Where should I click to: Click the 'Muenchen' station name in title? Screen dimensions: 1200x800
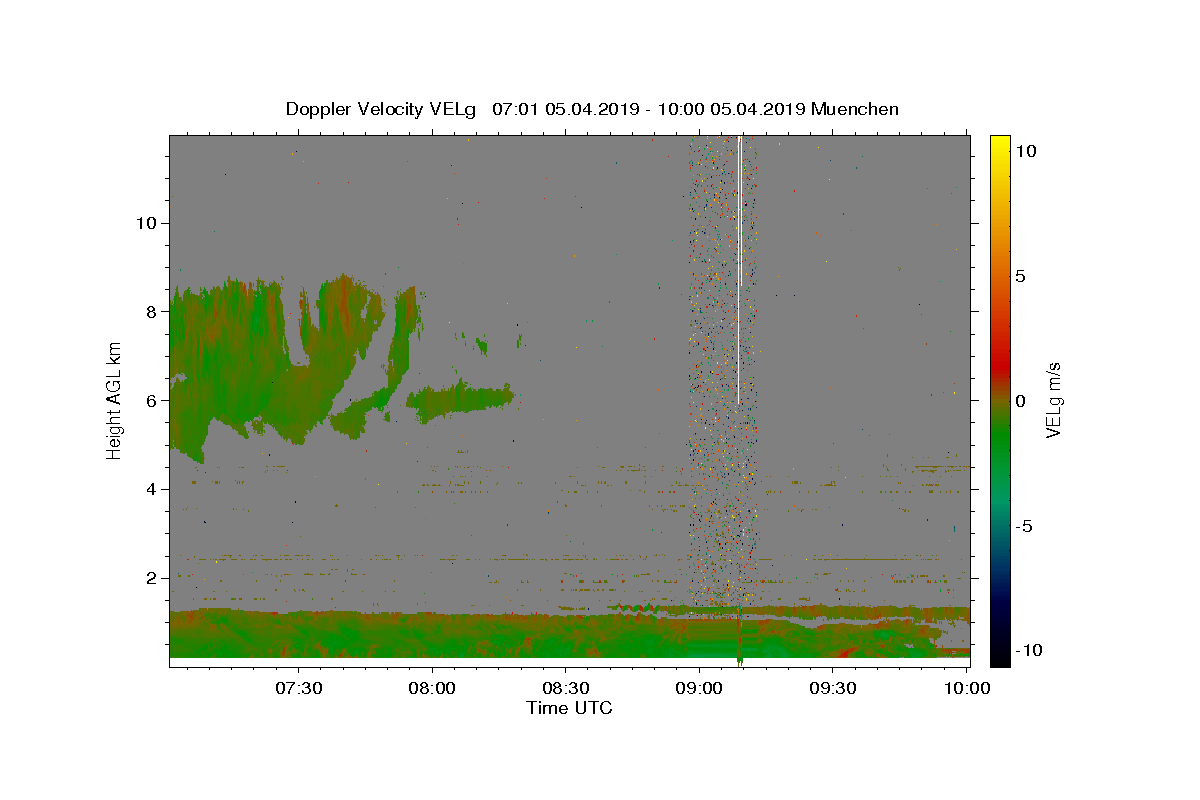click(x=855, y=109)
